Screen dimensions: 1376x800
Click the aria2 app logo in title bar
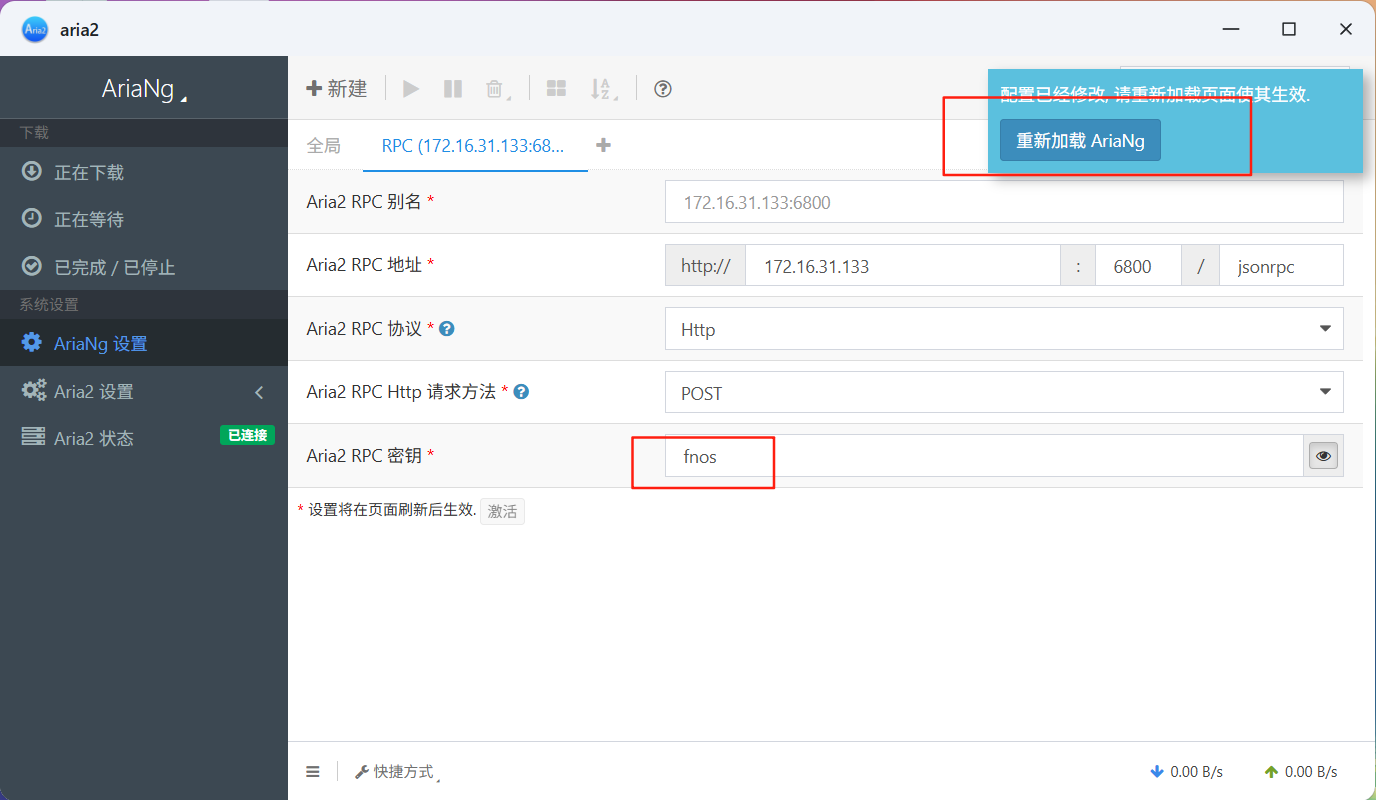click(35, 29)
